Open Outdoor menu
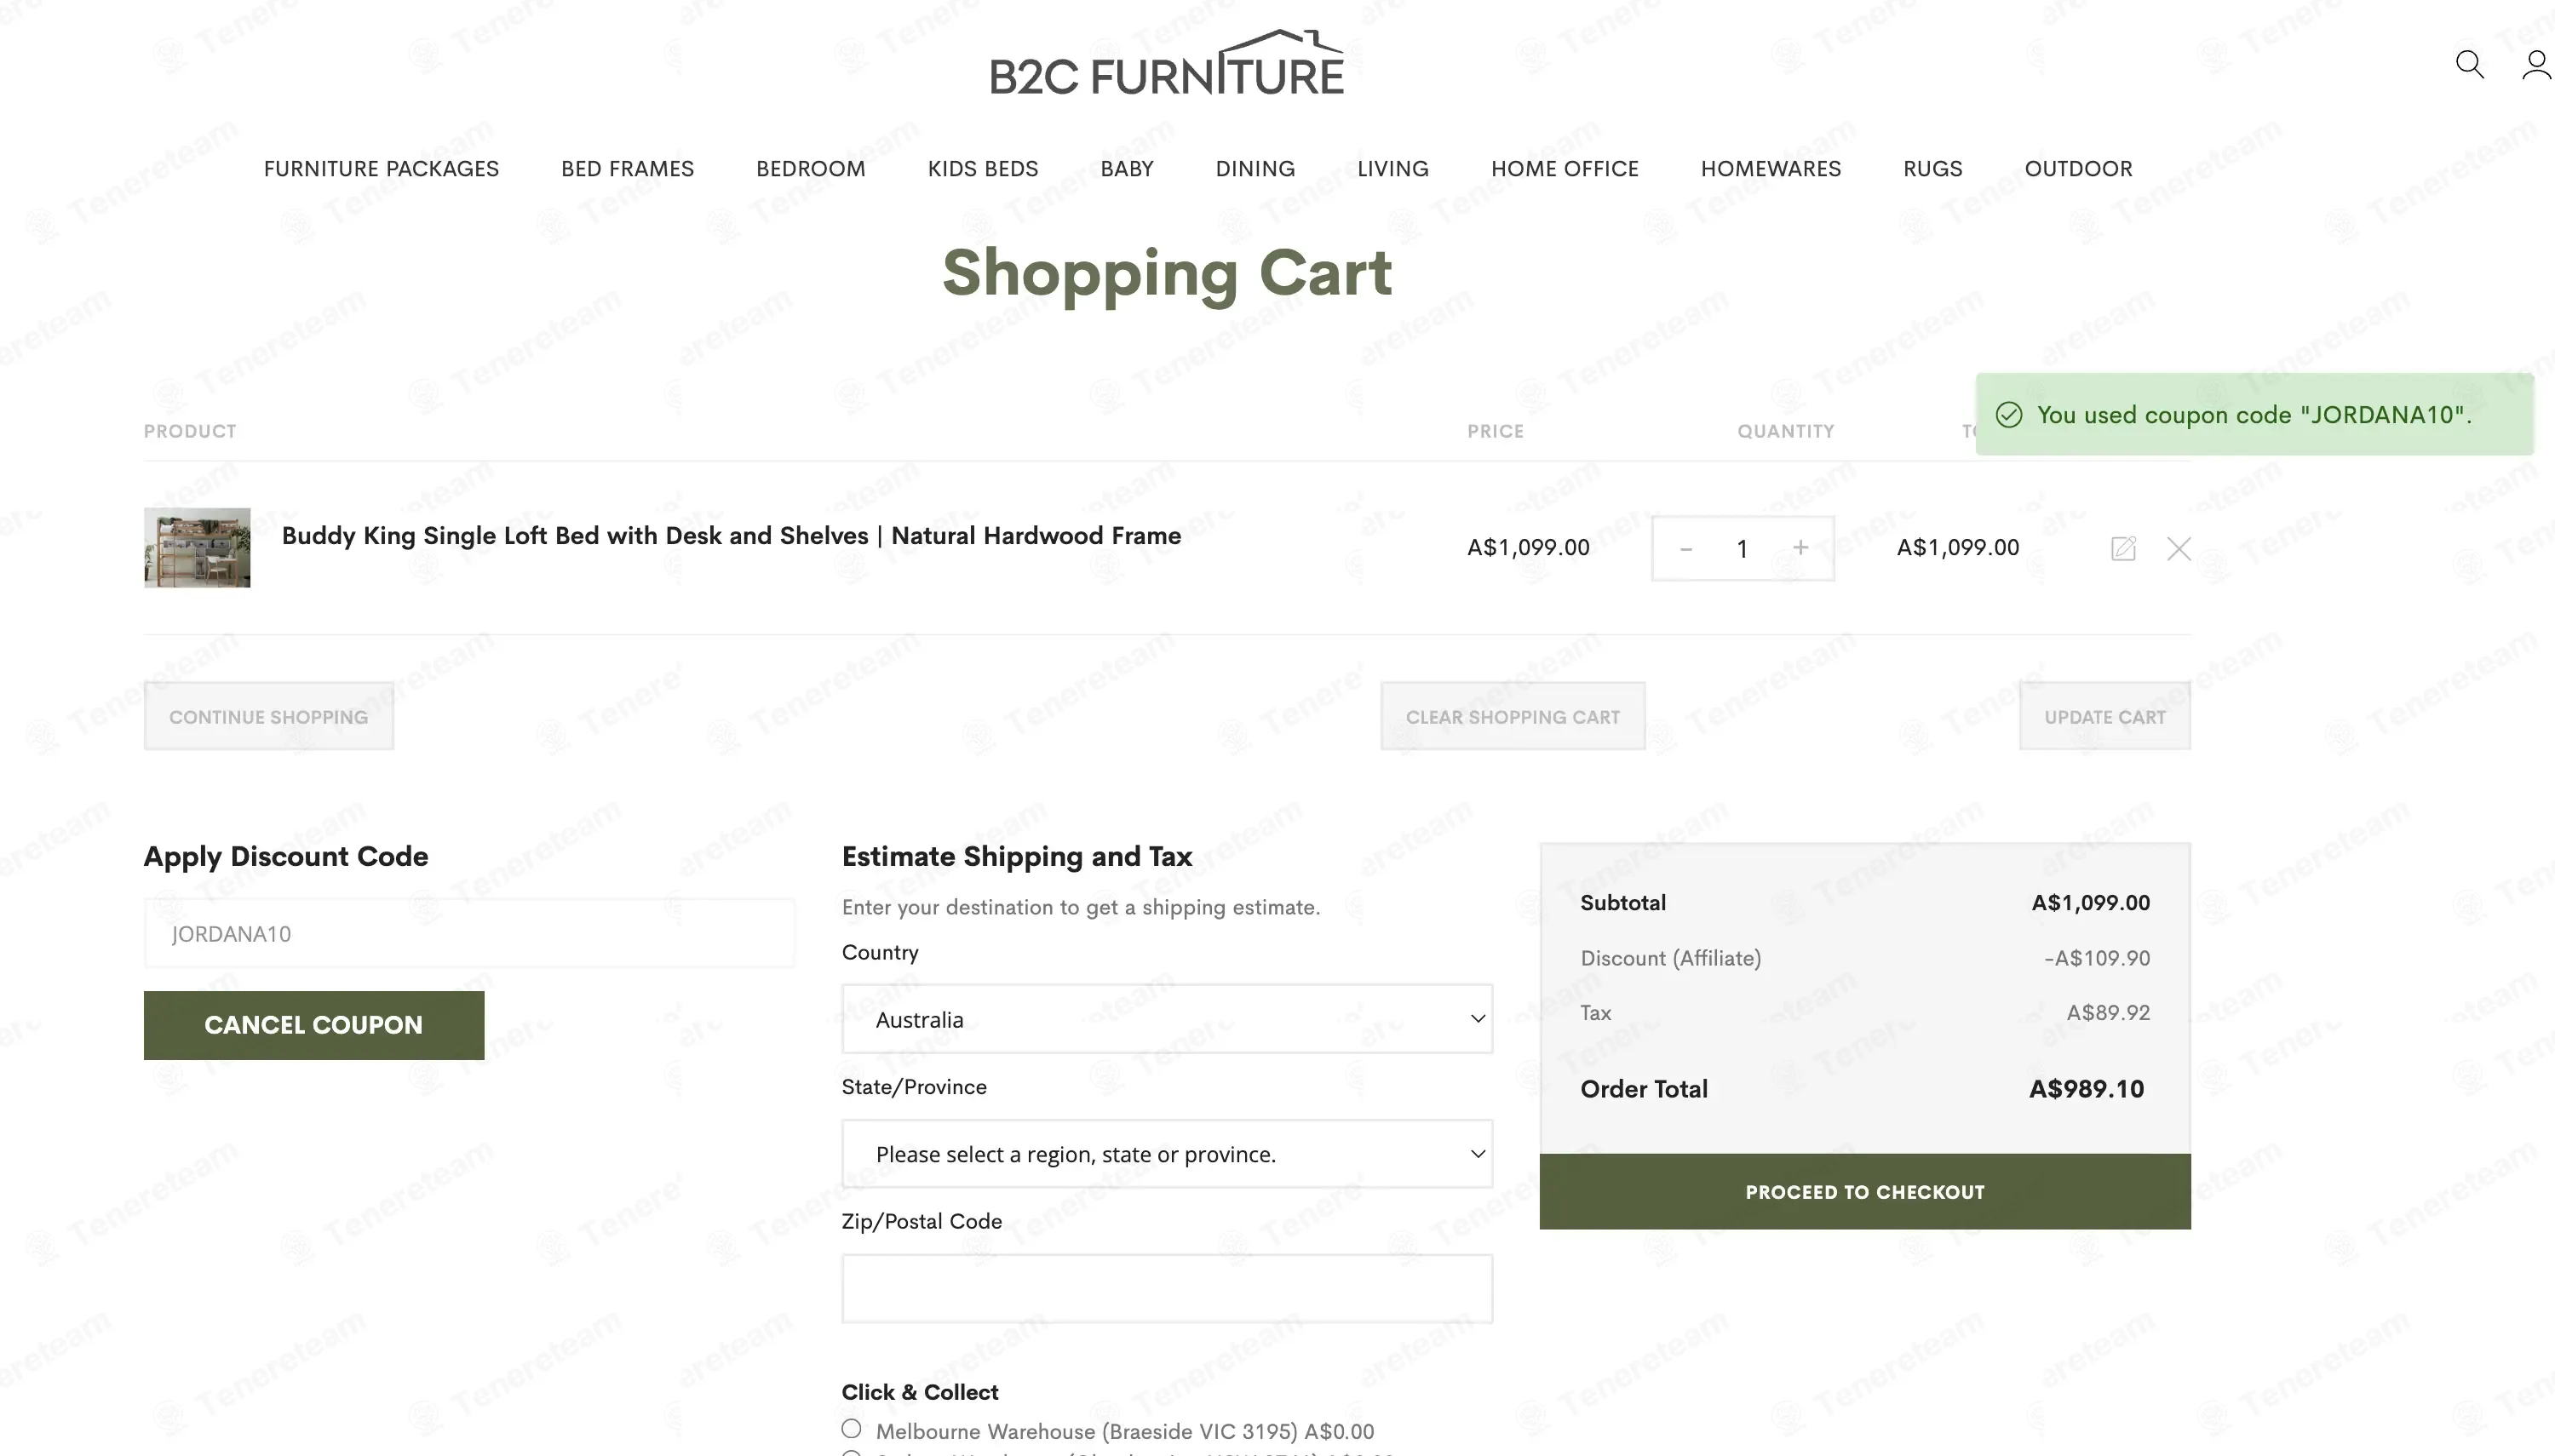The height and width of the screenshot is (1456, 2555). pos(2079,169)
